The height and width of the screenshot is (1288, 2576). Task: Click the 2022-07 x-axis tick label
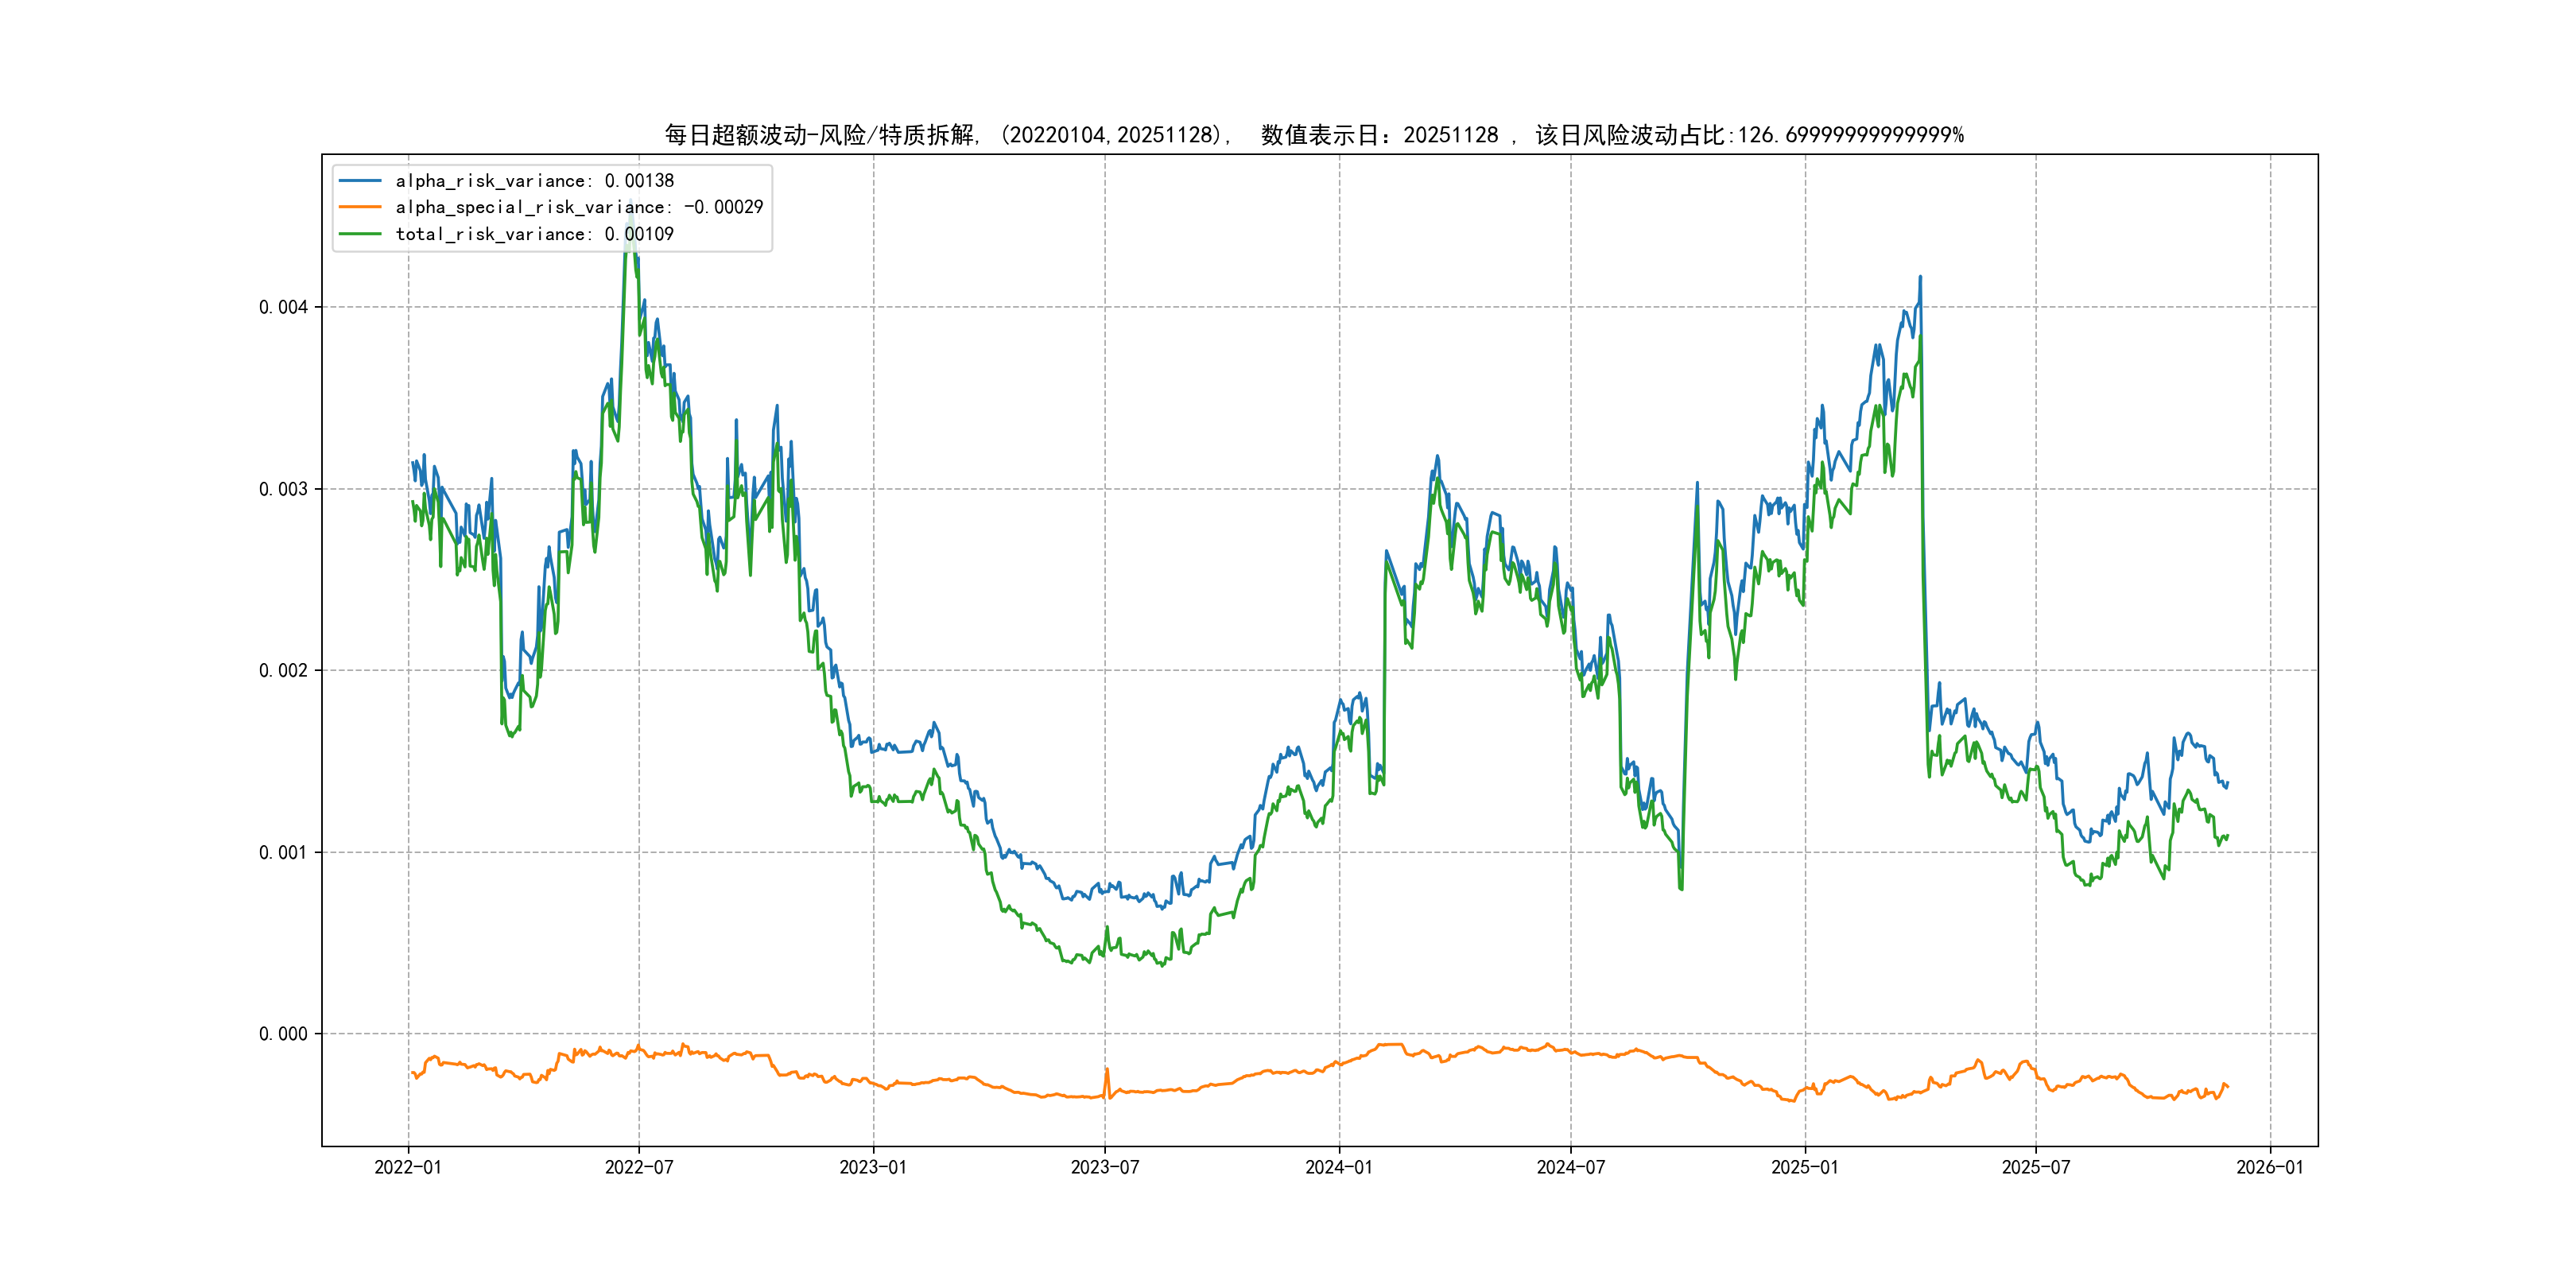639,1167
